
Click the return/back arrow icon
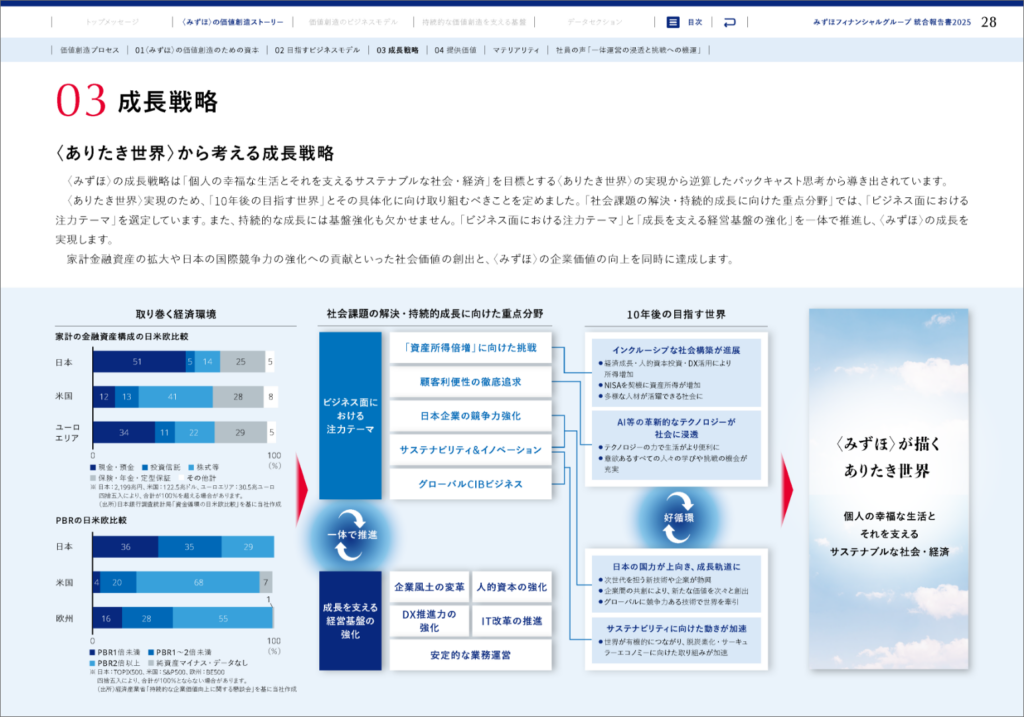coord(729,21)
